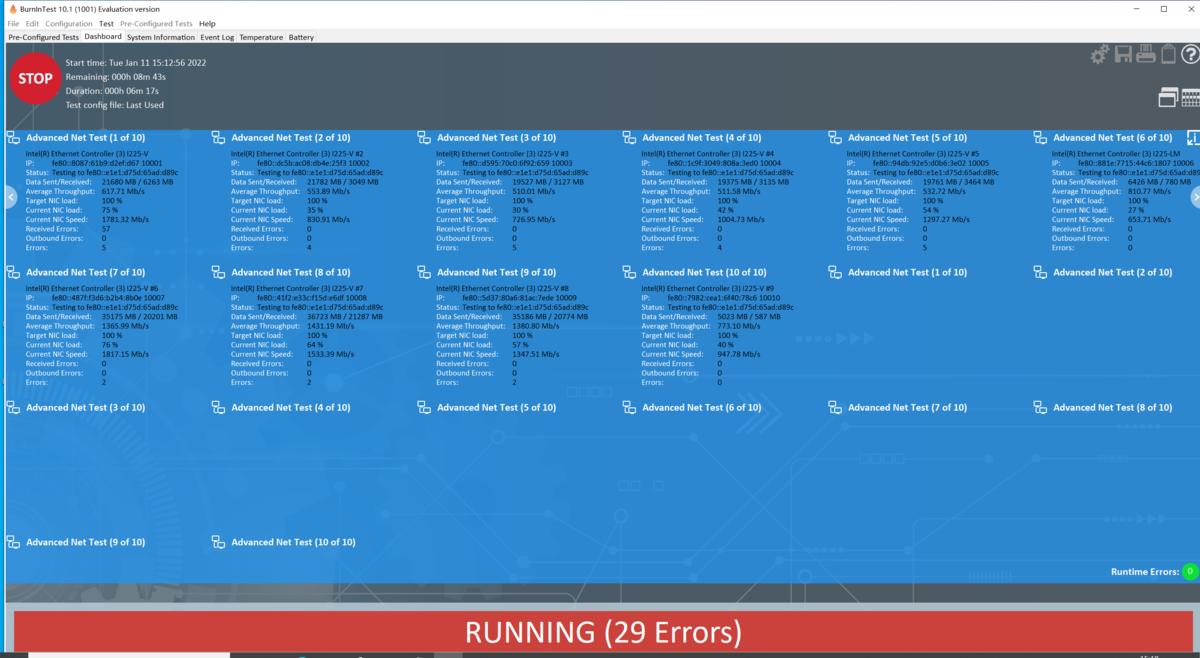Click network icon of I225-V #5 test
Viewport: 1200px width, 658px height.
[x=835, y=138]
